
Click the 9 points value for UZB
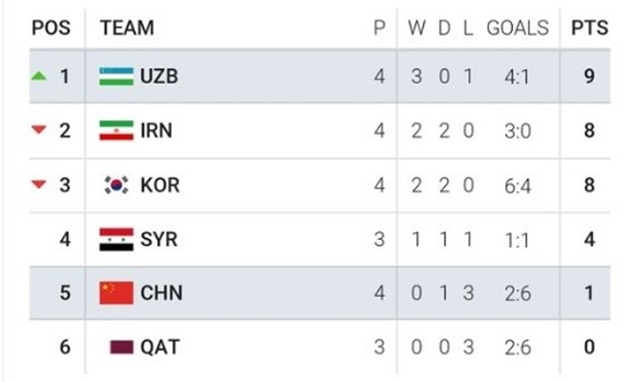(589, 76)
